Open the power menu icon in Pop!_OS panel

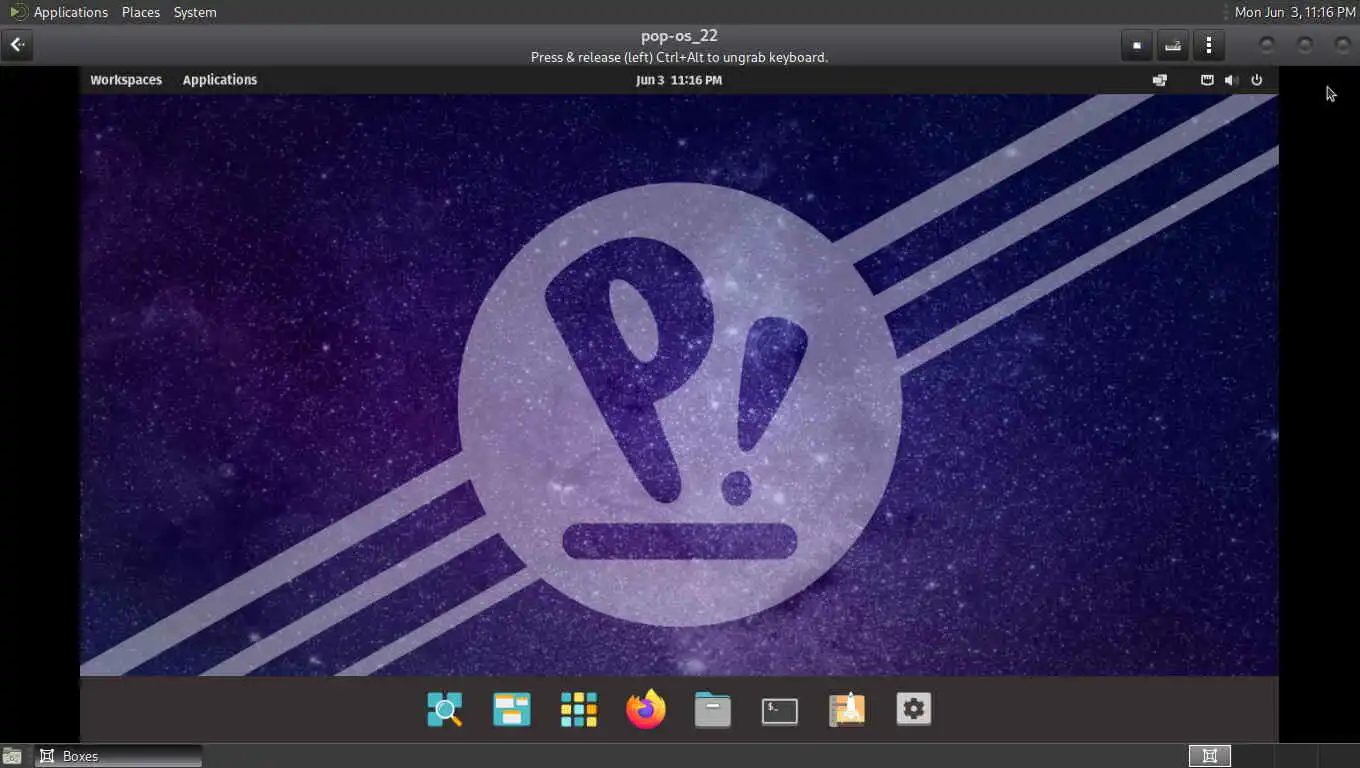click(x=1257, y=80)
